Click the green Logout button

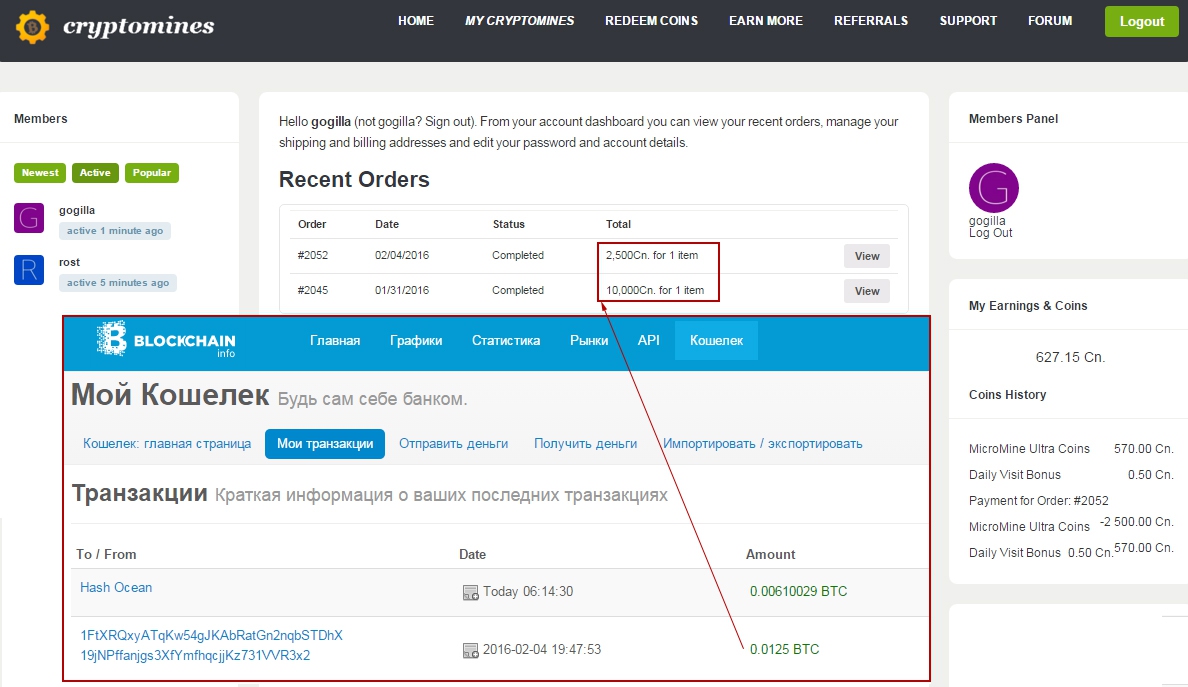point(1142,21)
